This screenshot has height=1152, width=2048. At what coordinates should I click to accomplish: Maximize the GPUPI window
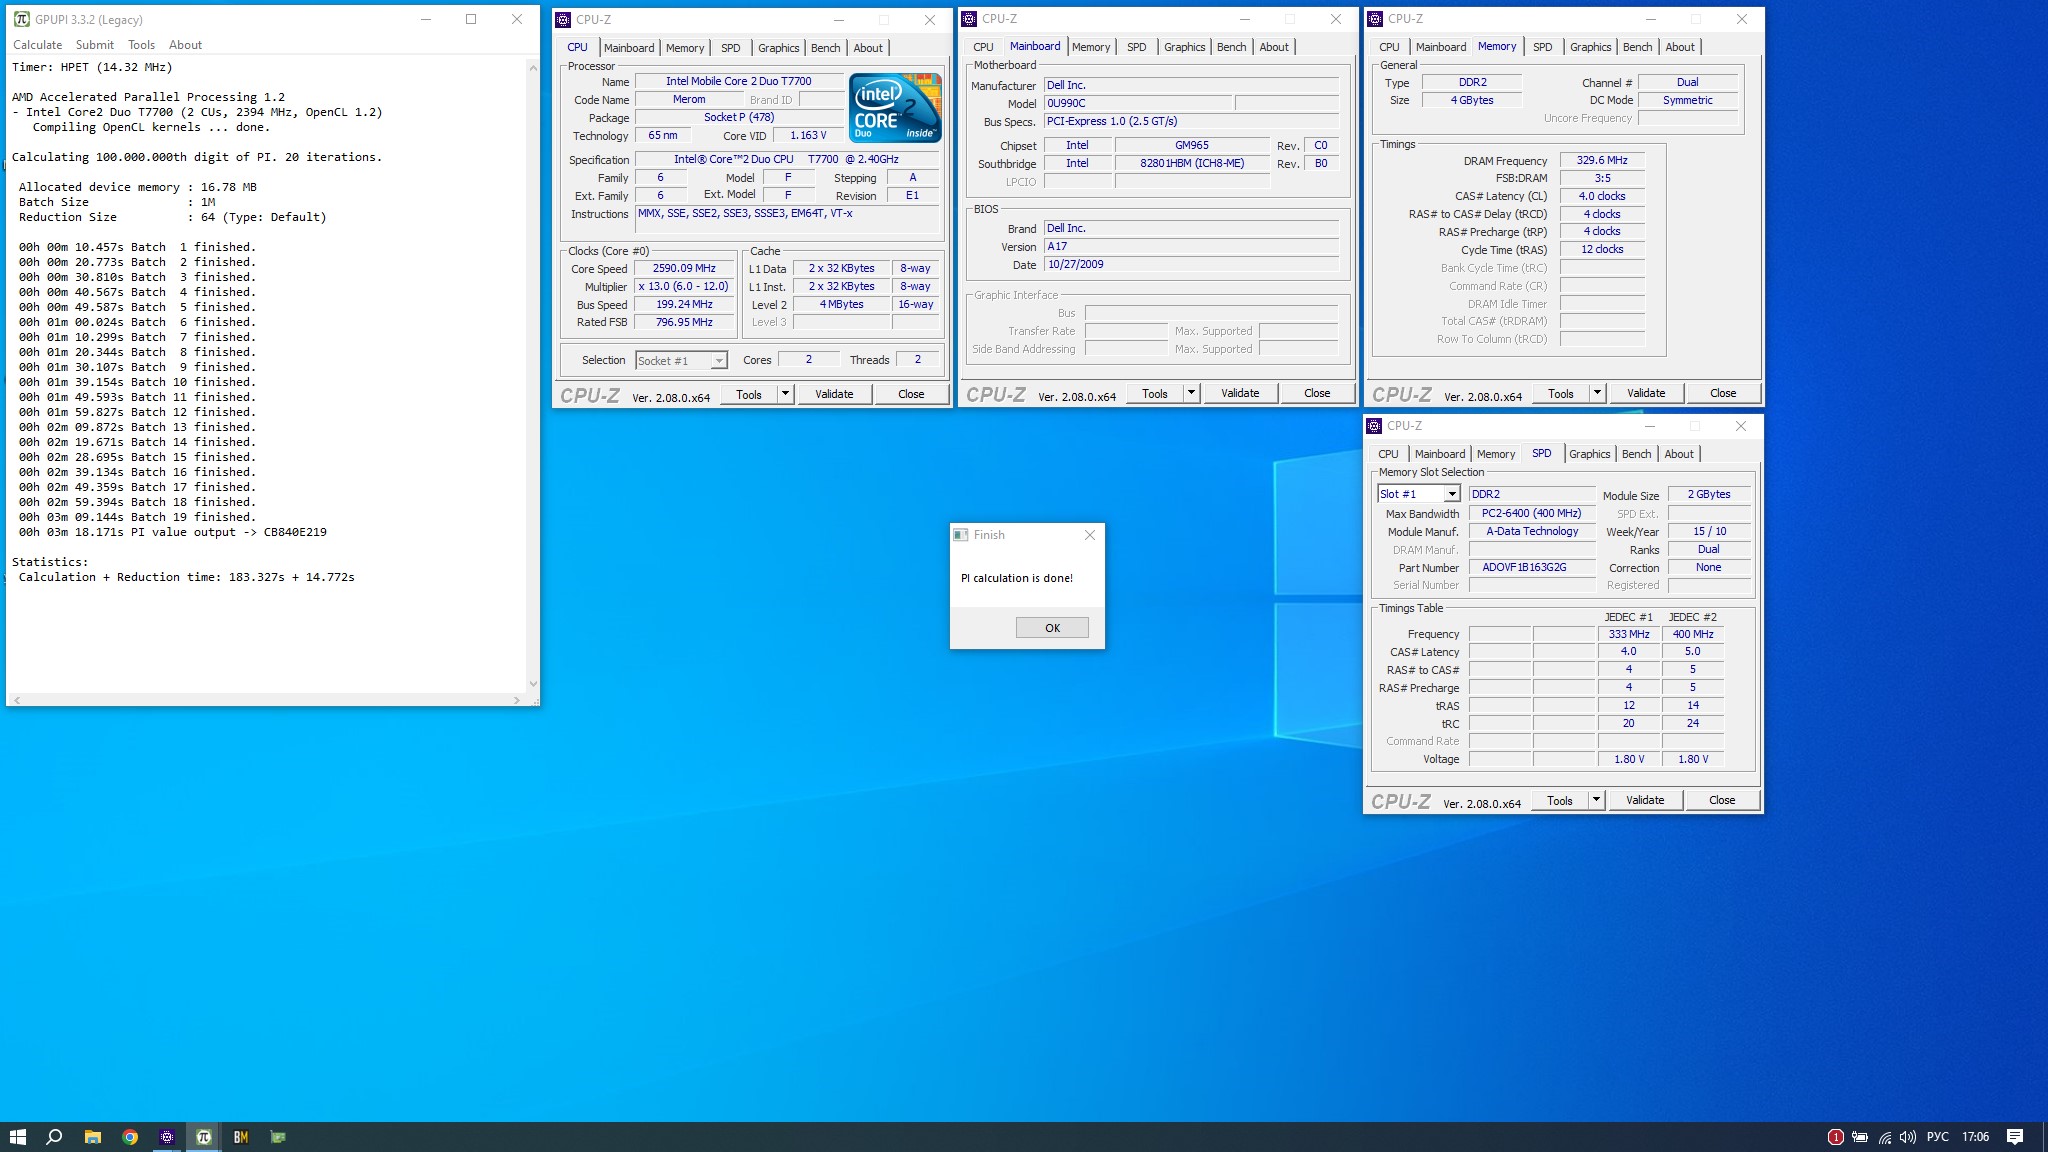point(471,19)
